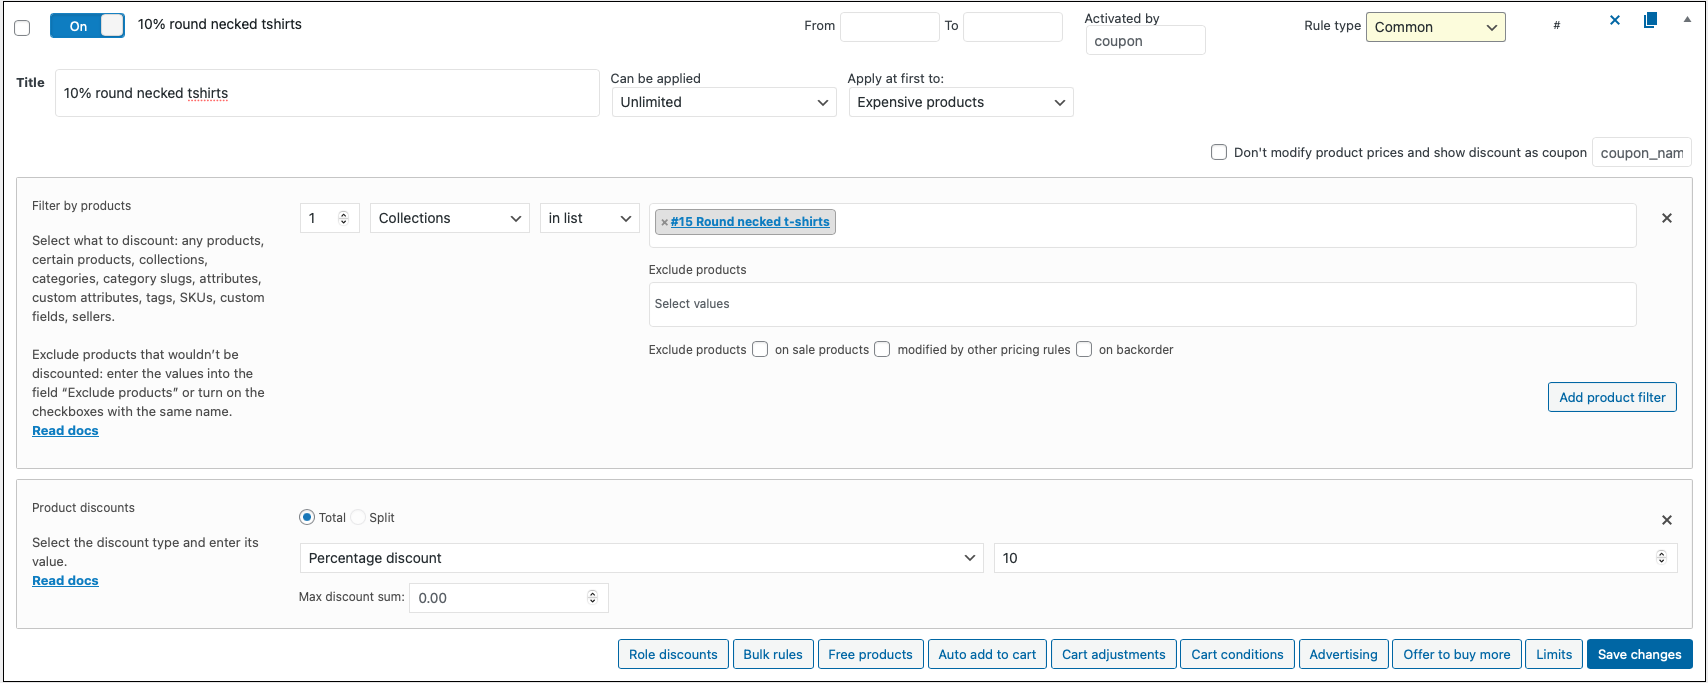
Task: Open the Read docs link under filters
Action: 65,430
